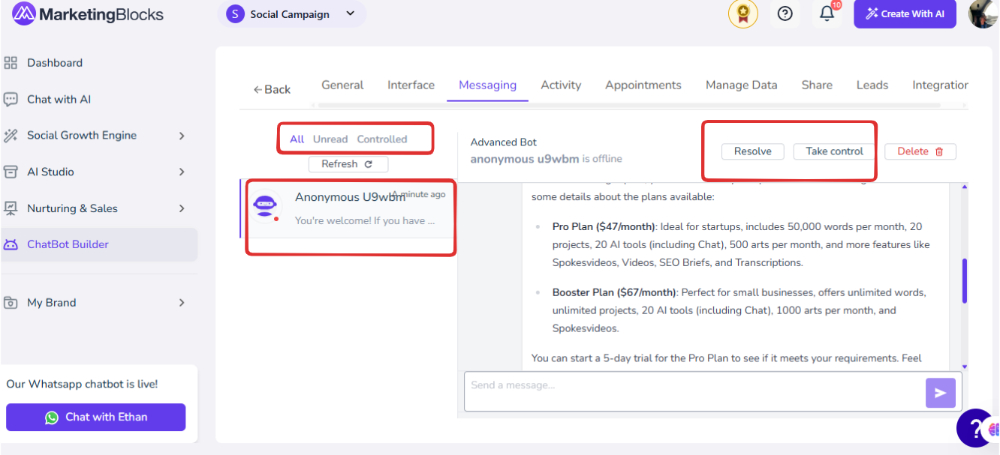Click the Nurturing & Sales icon
Screen dimensions: 1000x455
(11, 208)
